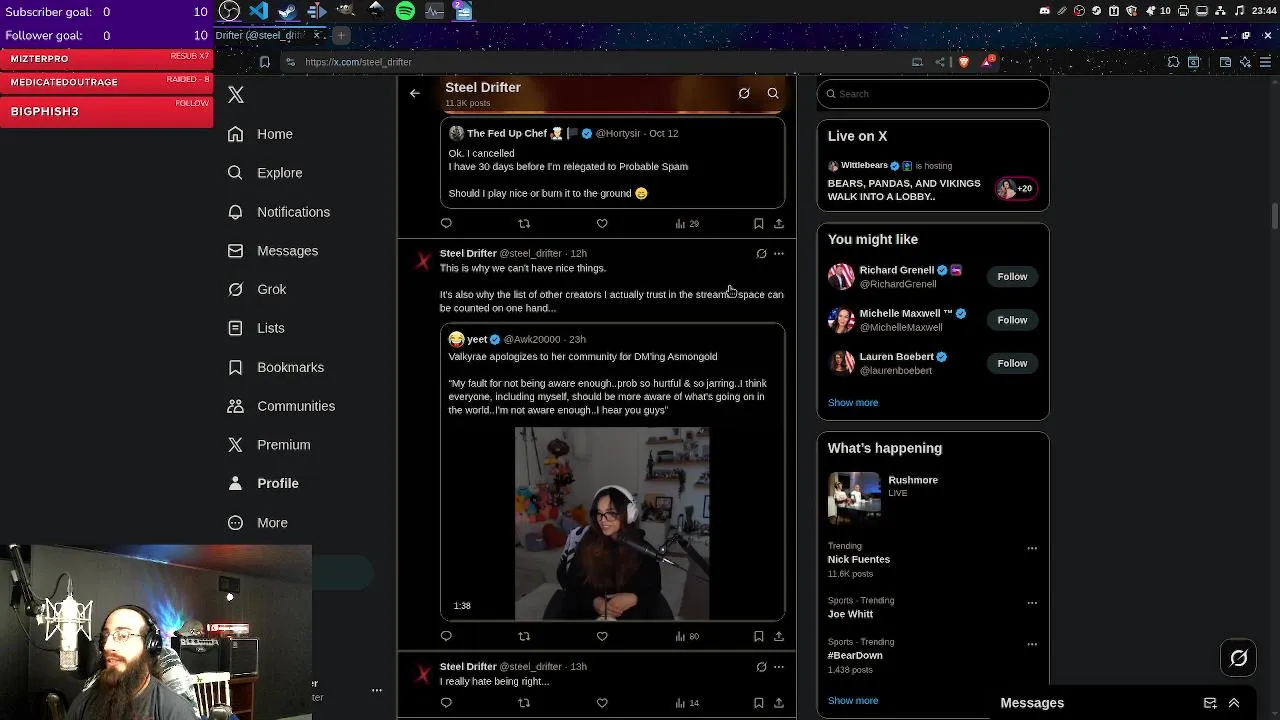Launch Spotify from the top panel
This screenshot has height=720, width=1280.
pos(405,11)
